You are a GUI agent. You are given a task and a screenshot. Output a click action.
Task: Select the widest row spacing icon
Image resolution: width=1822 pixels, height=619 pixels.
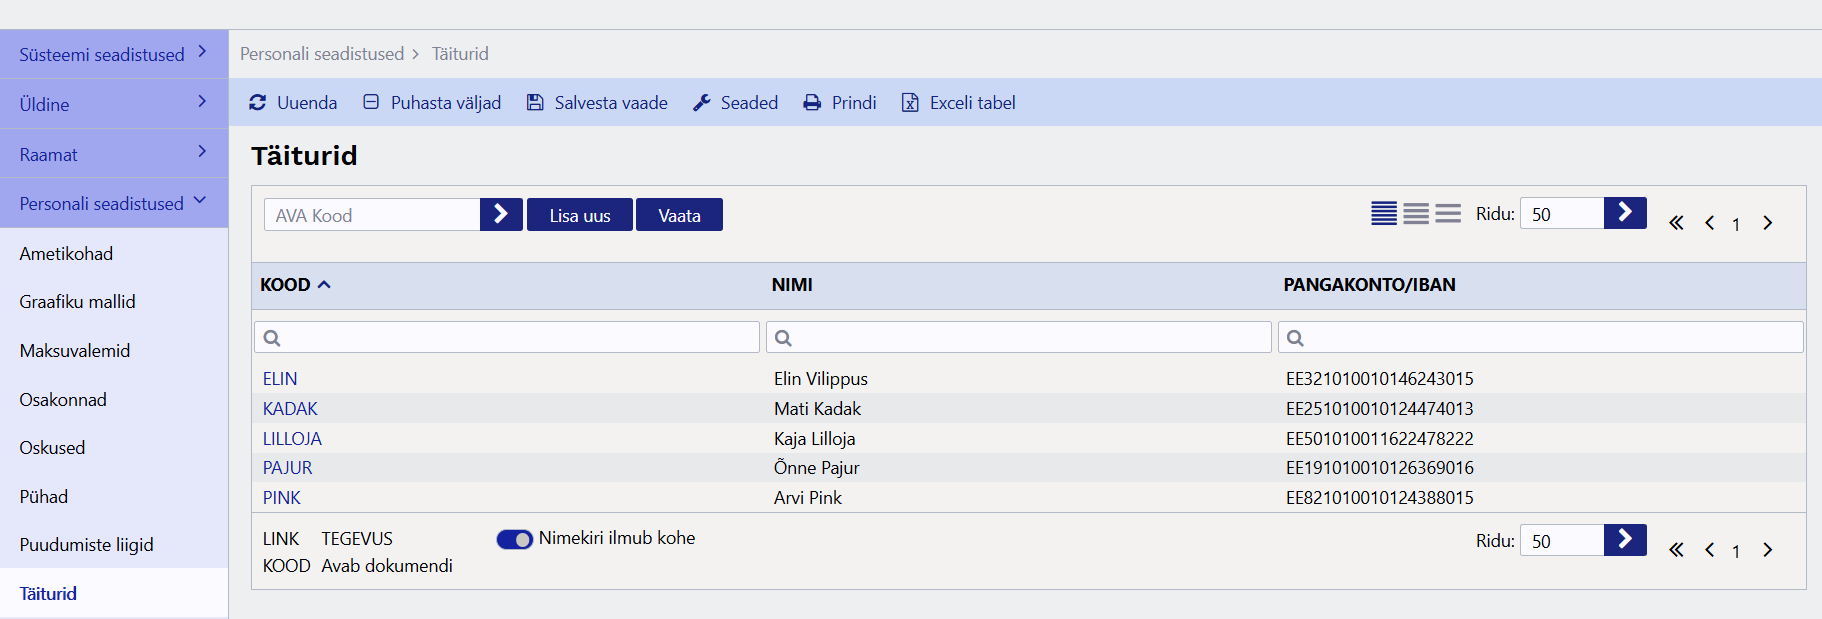[1448, 213]
